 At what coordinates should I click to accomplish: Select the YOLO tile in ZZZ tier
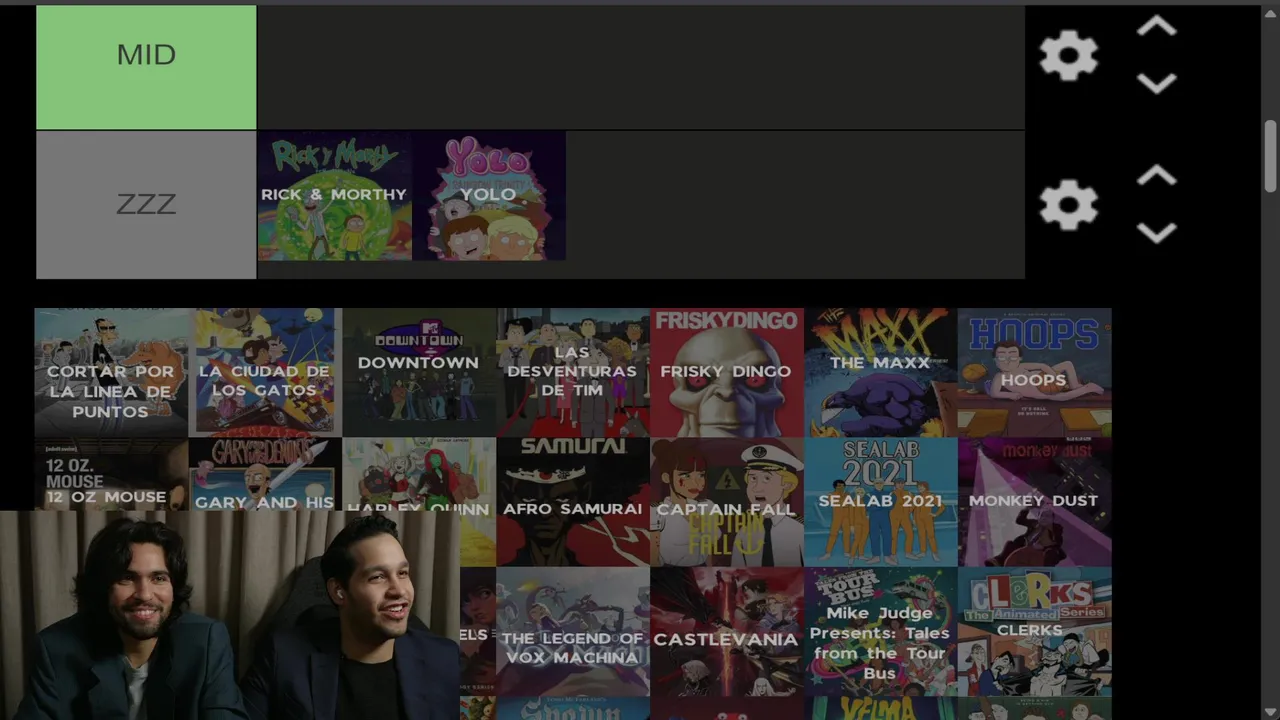pyautogui.click(x=489, y=196)
